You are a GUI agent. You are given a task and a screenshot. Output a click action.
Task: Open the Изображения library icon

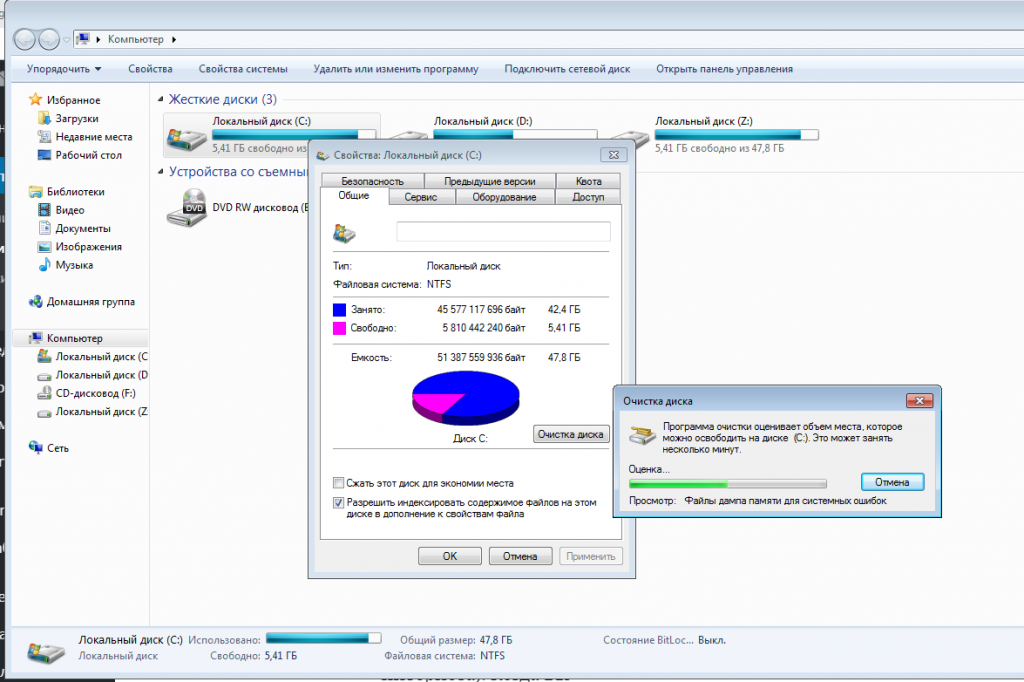tap(44, 246)
